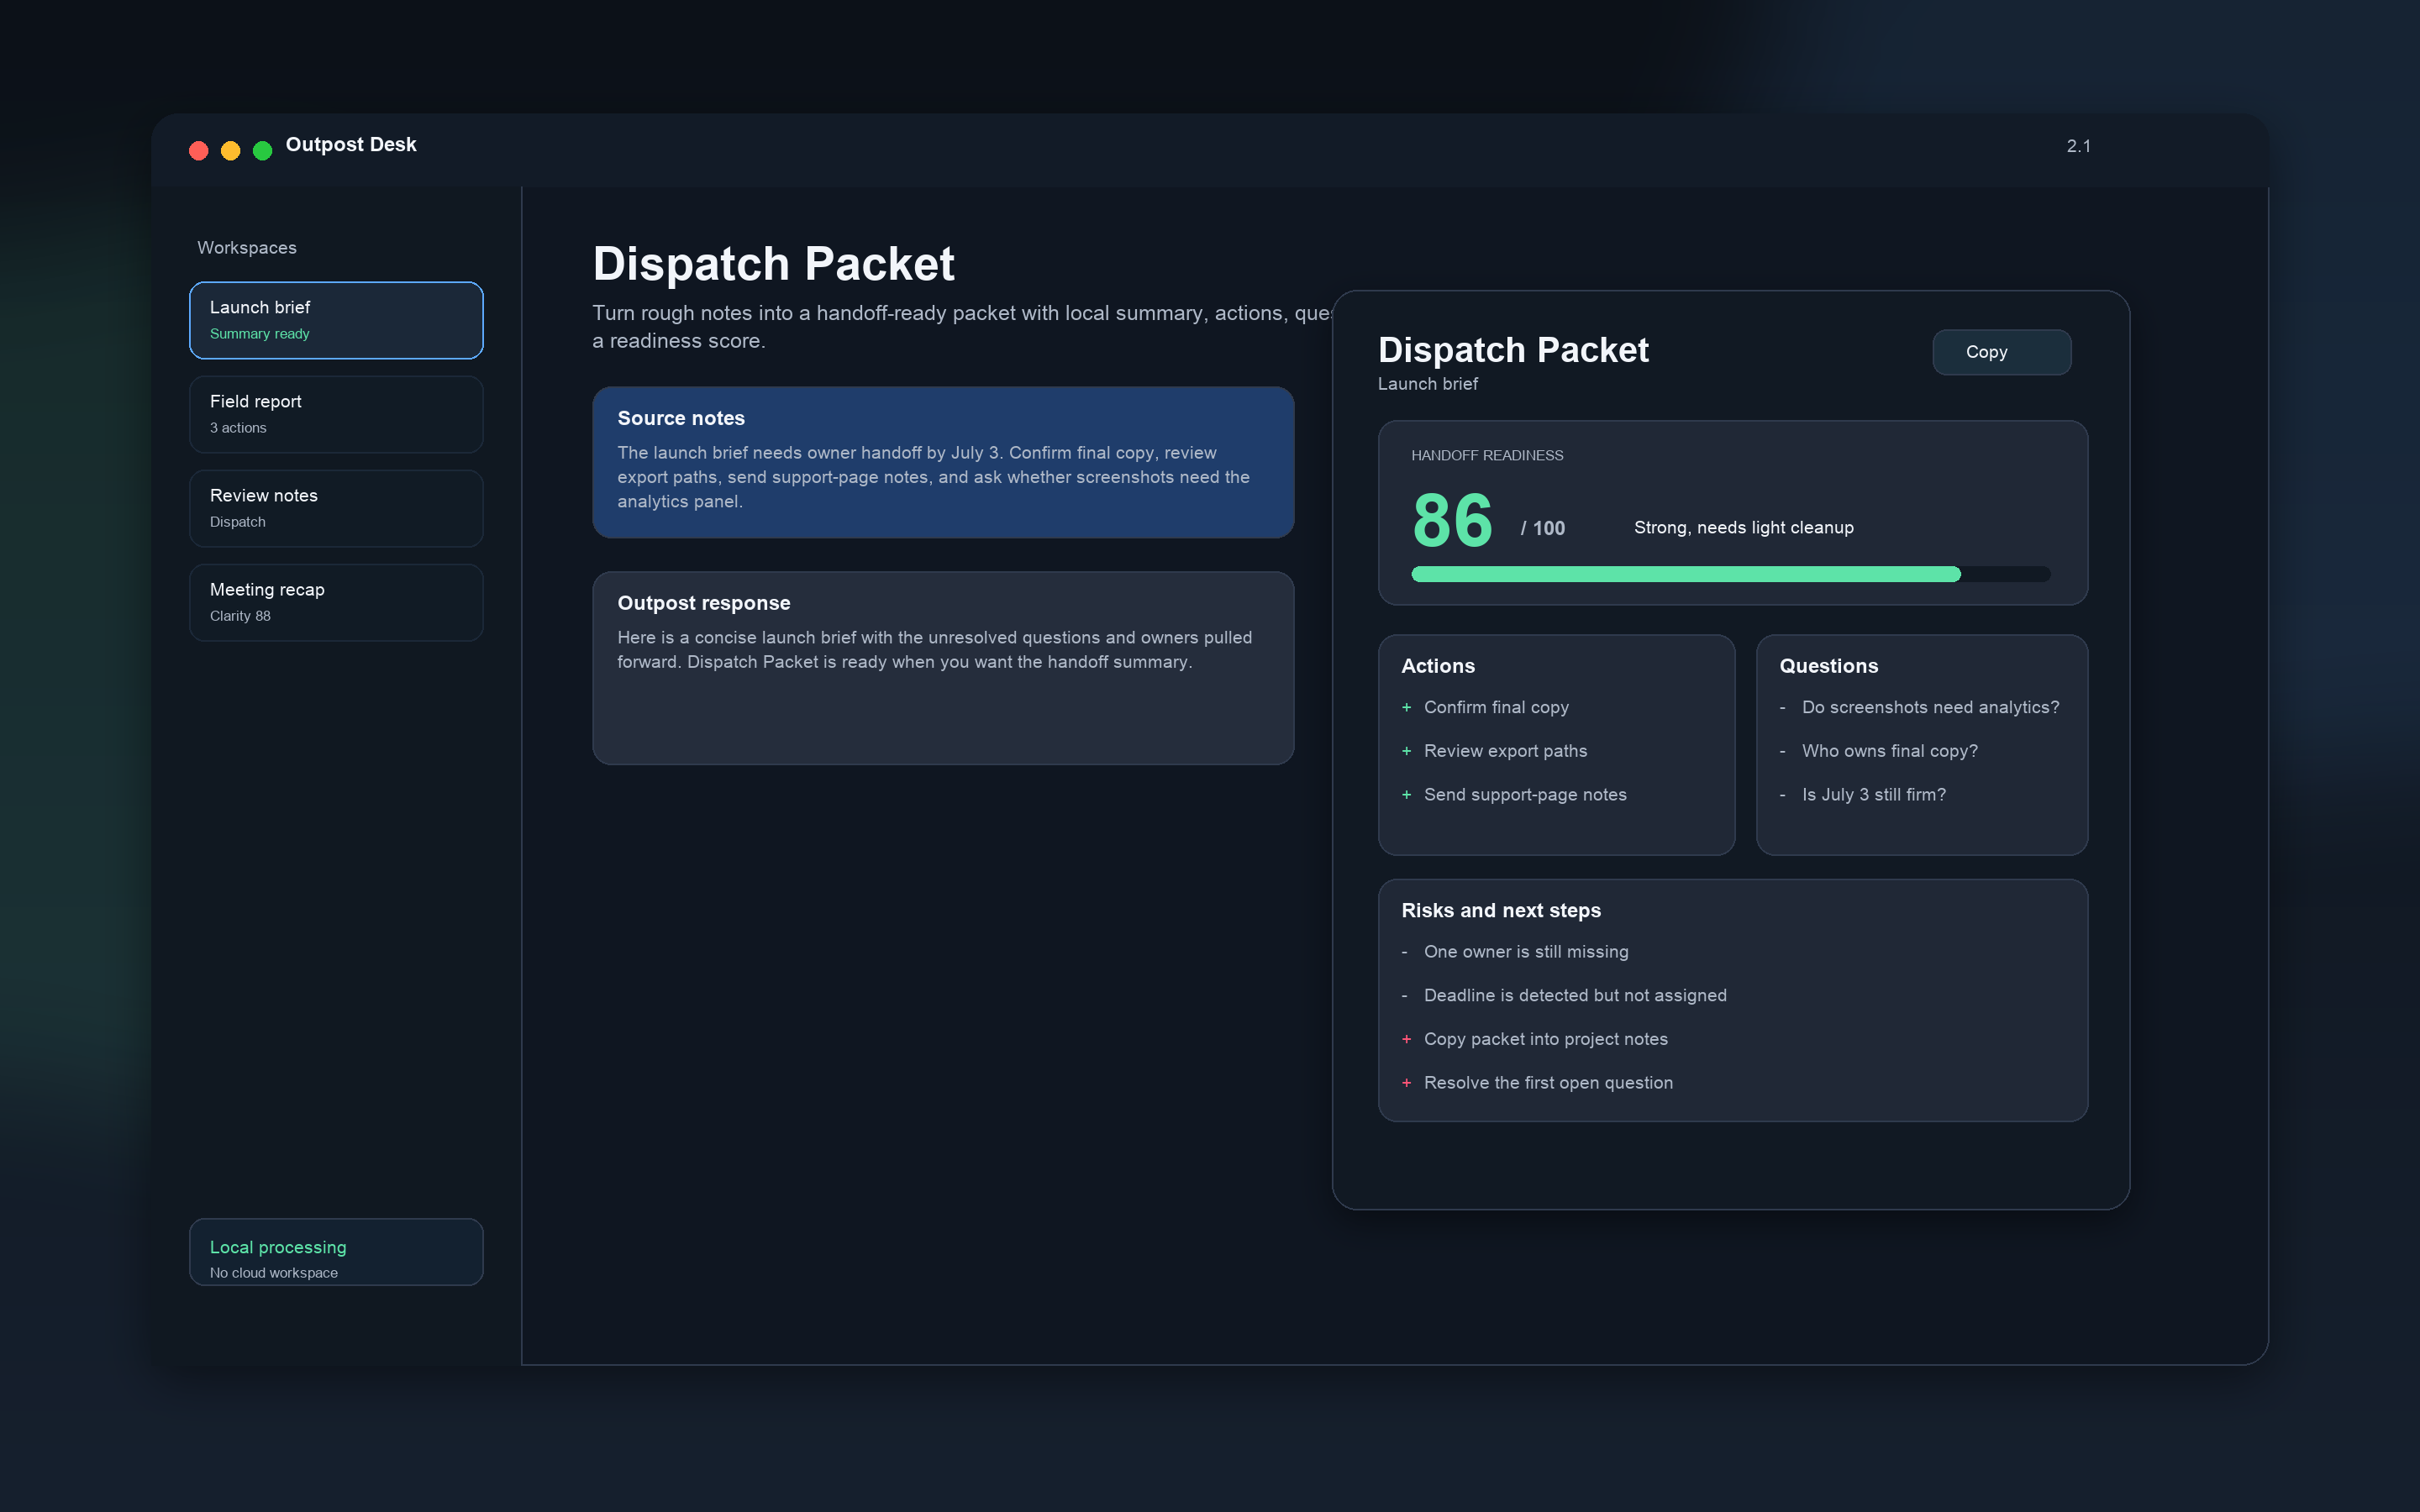Viewport: 2420px width, 1512px height.
Task: Click the HANDOFF READINESS label
Action: (x=1487, y=455)
